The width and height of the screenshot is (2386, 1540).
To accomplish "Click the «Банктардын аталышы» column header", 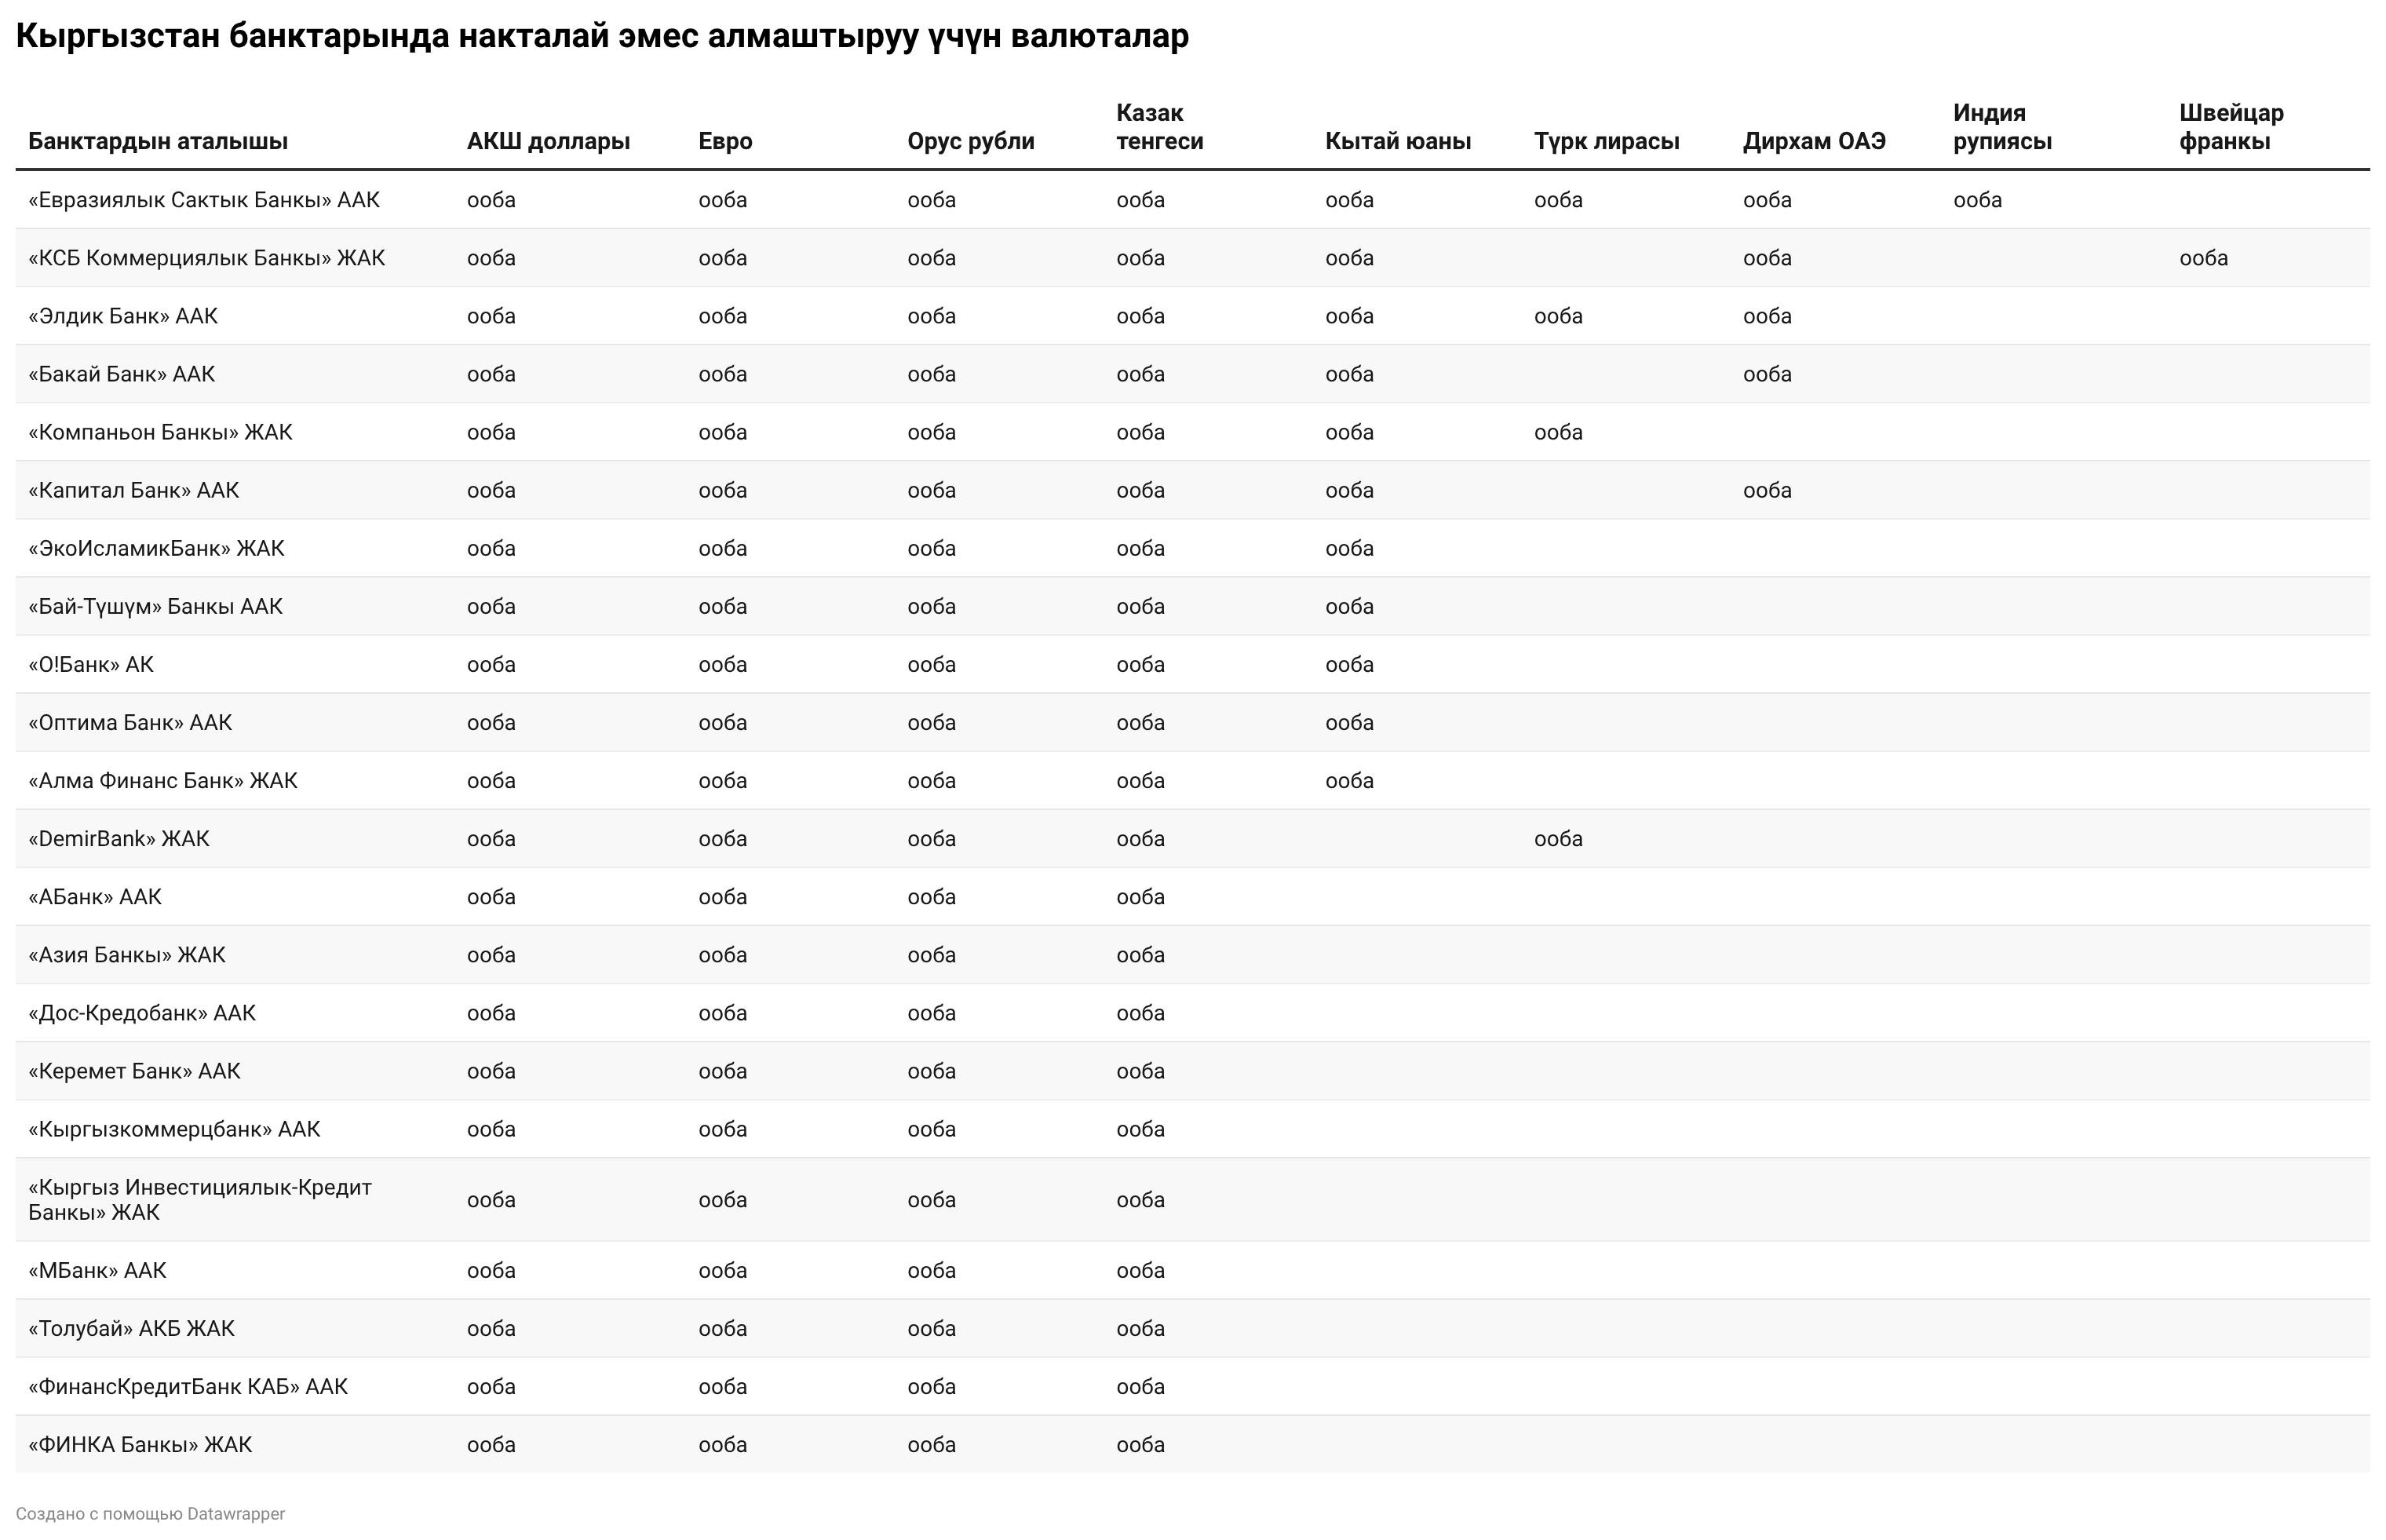I will click(158, 141).
